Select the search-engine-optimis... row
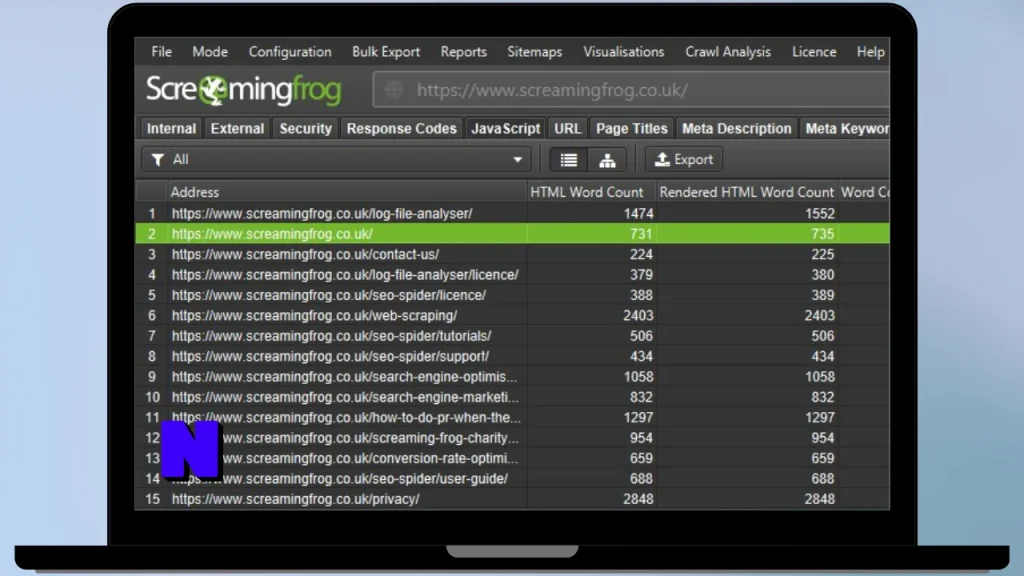 point(512,377)
